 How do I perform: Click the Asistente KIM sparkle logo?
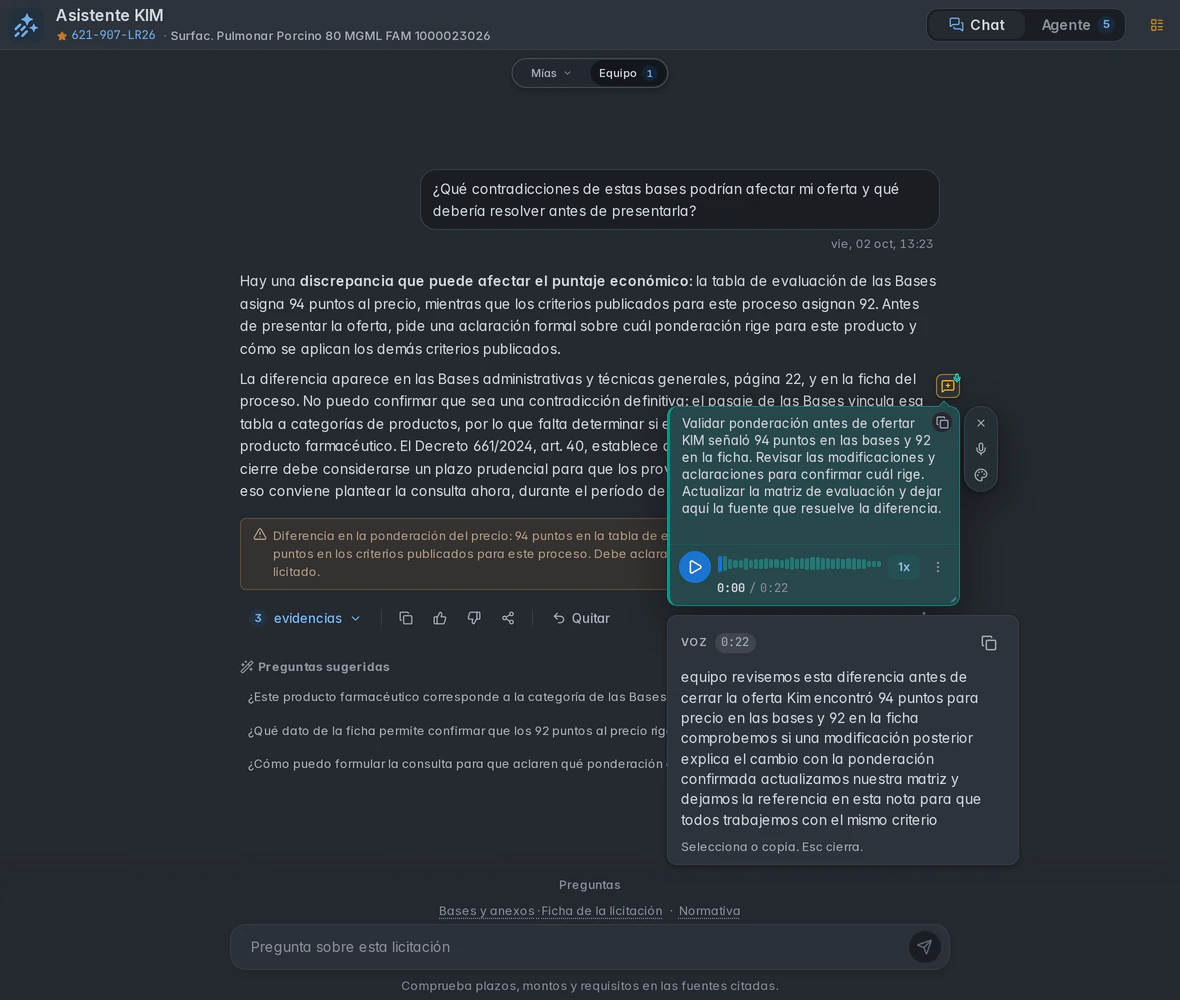[x=26, y=25]
